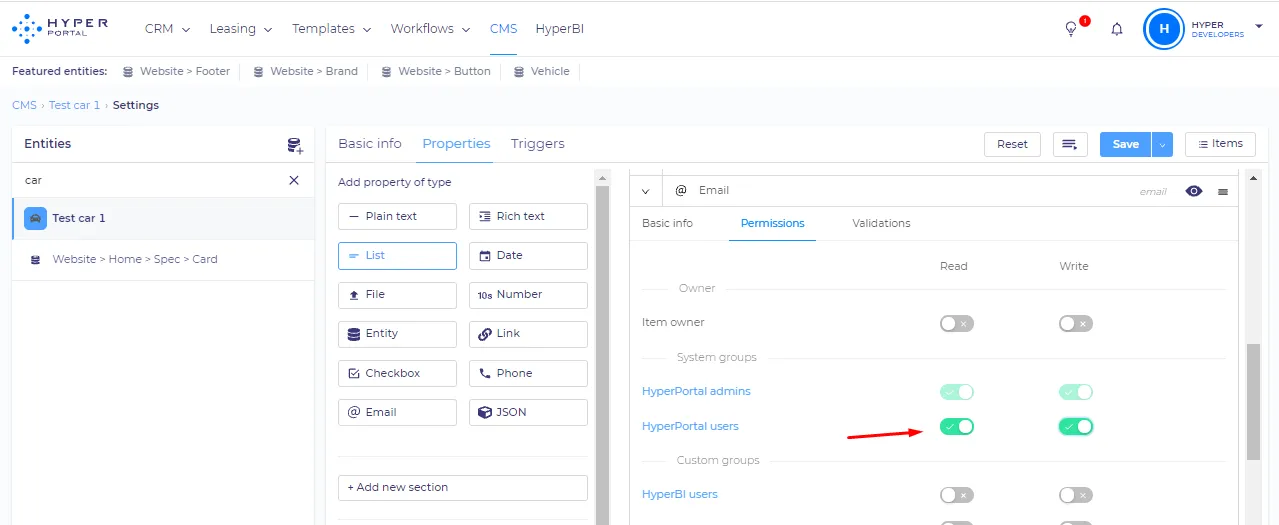This screenshot has height=525, width=1279.
Task: Disable HyperPortal users Write permission
Action: coord(1076,427)
